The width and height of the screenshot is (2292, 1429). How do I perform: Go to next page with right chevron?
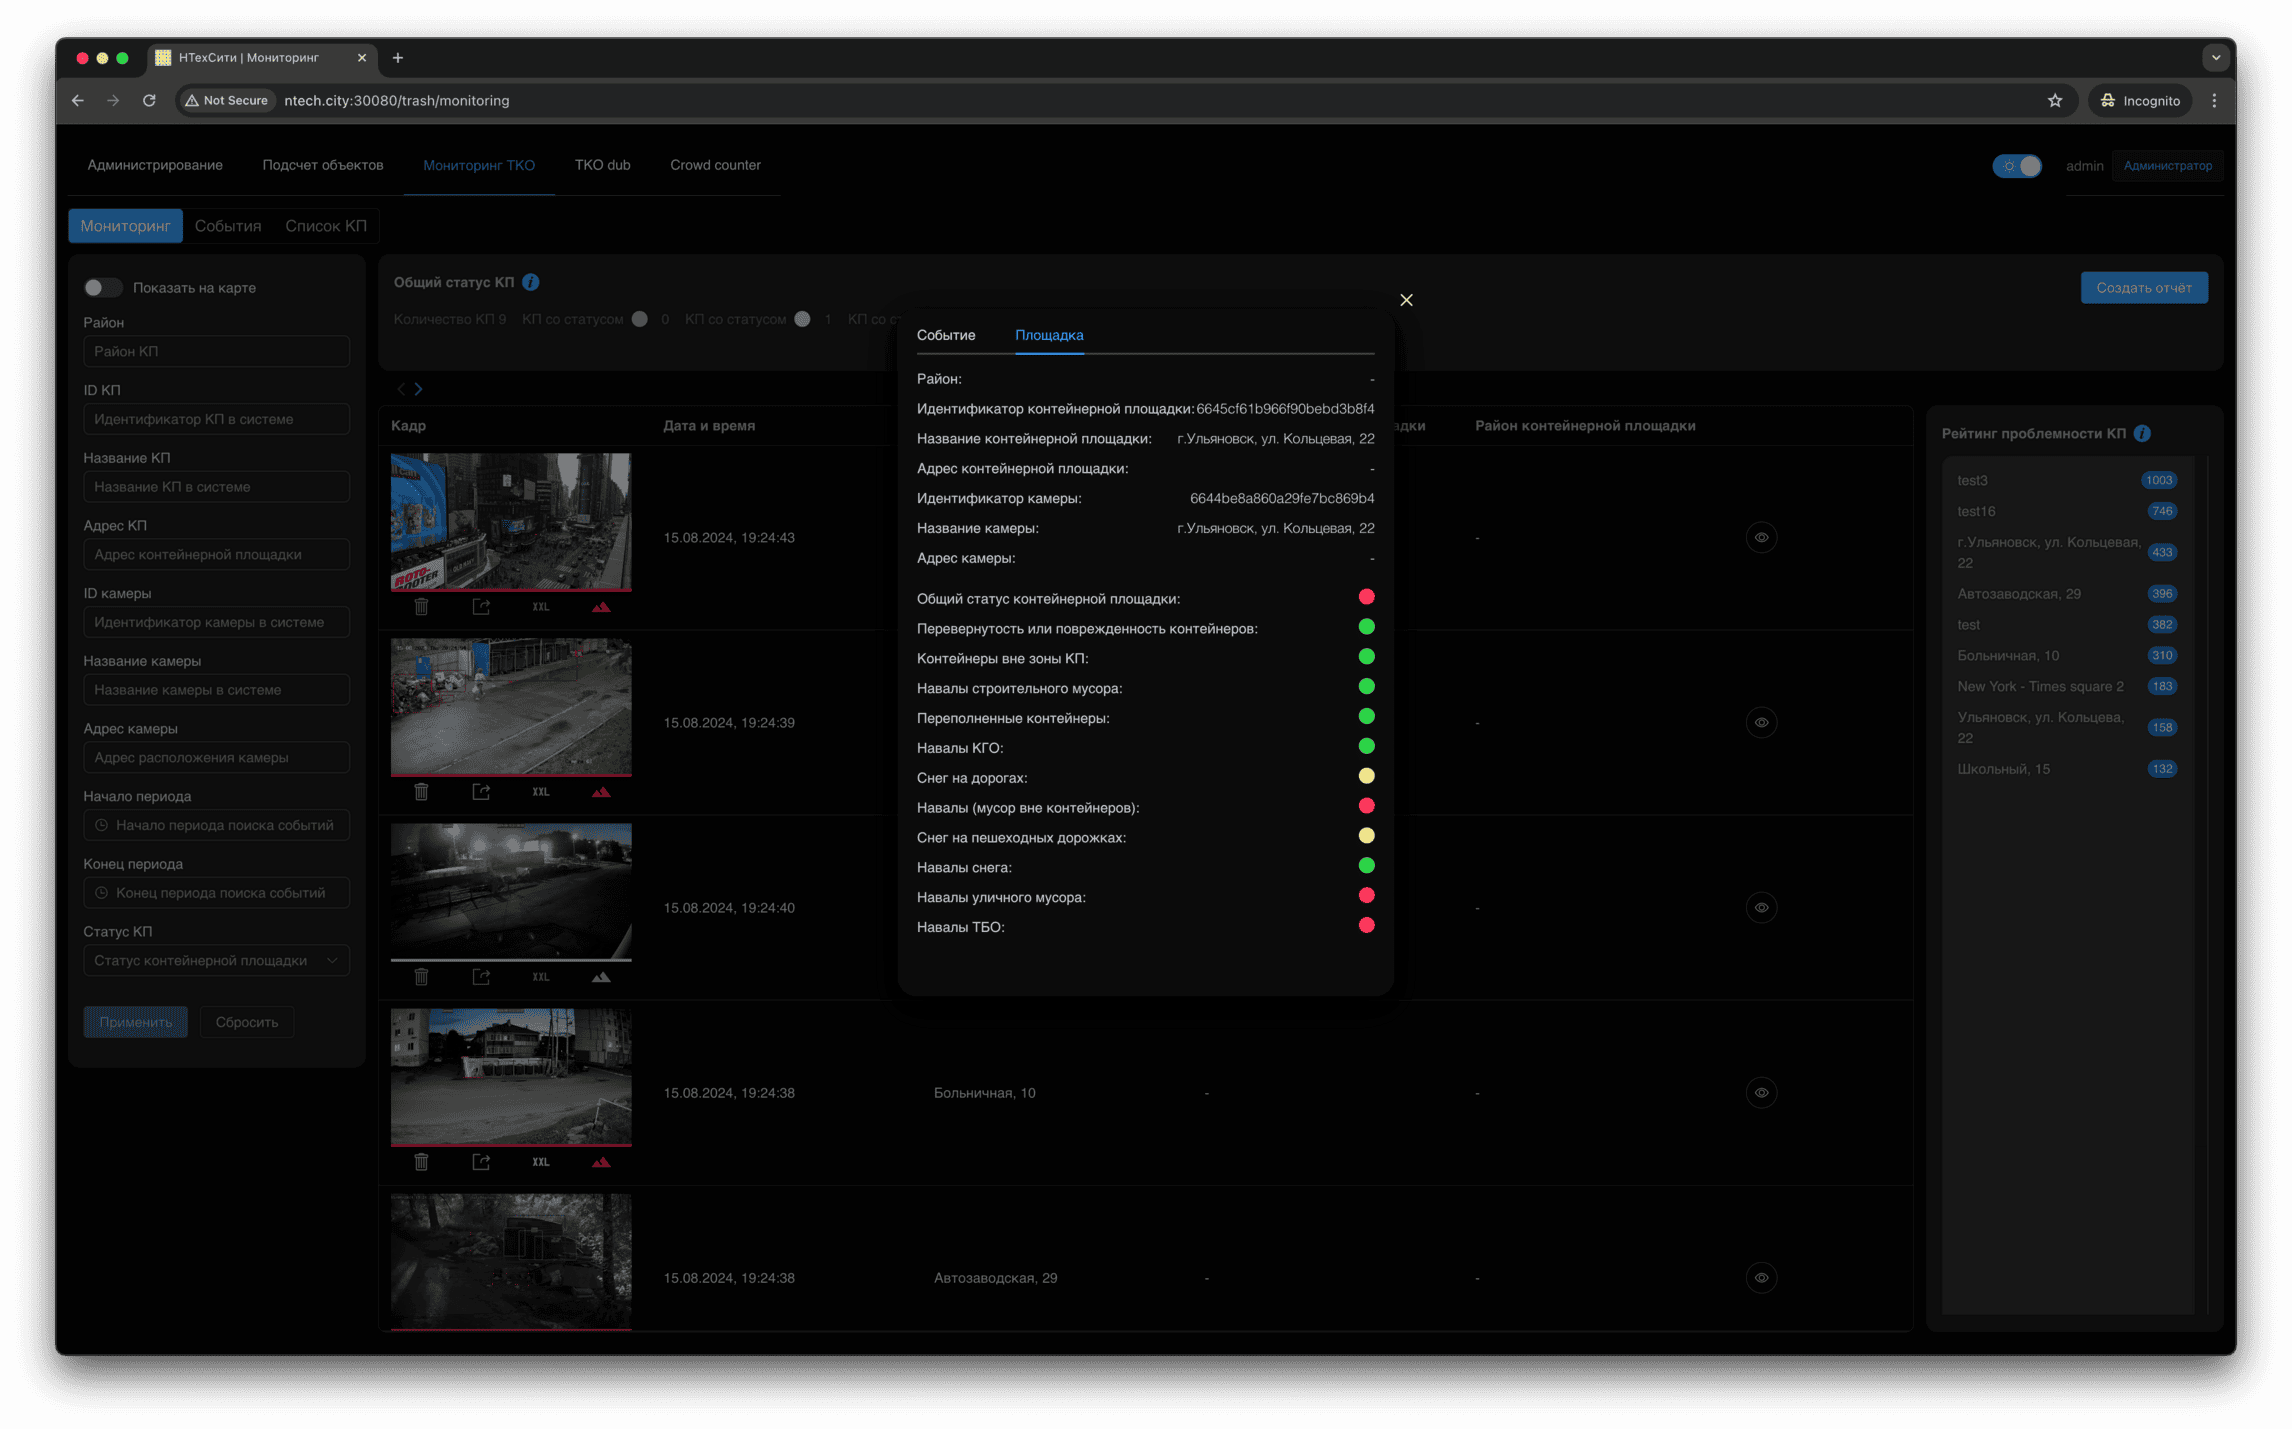point(419,389)
